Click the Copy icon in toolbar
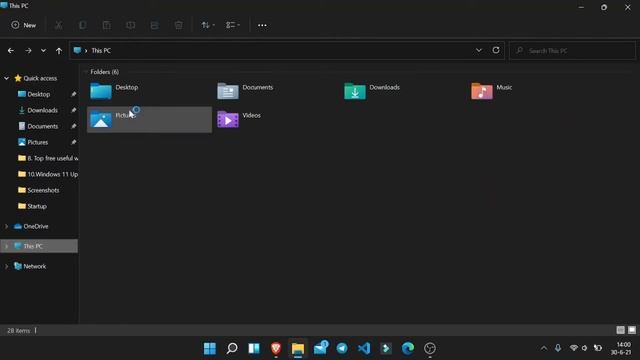This screenshot has height=360, width=640. 82,25
